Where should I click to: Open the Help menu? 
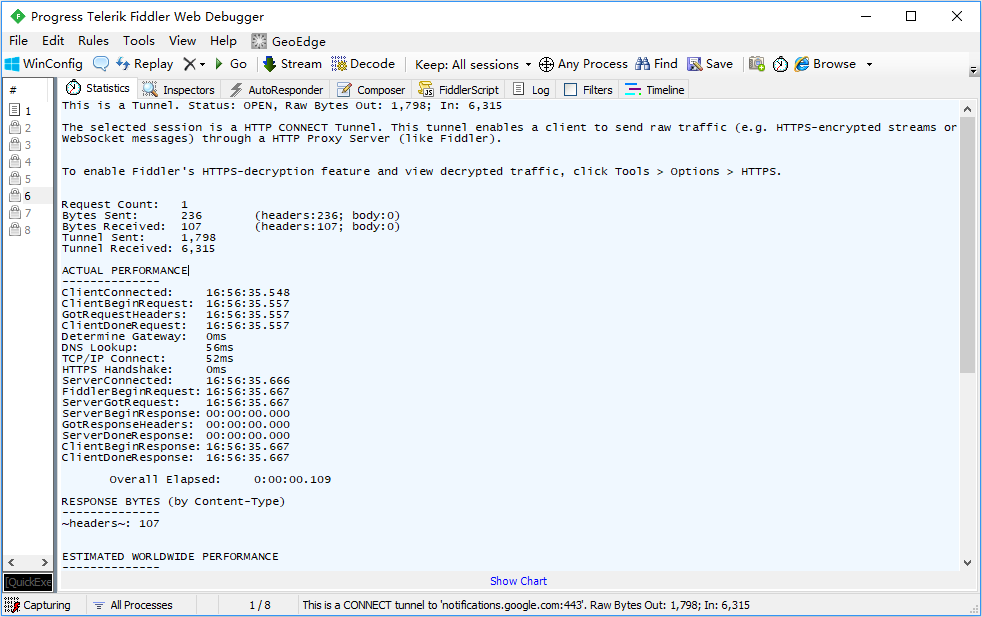(223, 41)
